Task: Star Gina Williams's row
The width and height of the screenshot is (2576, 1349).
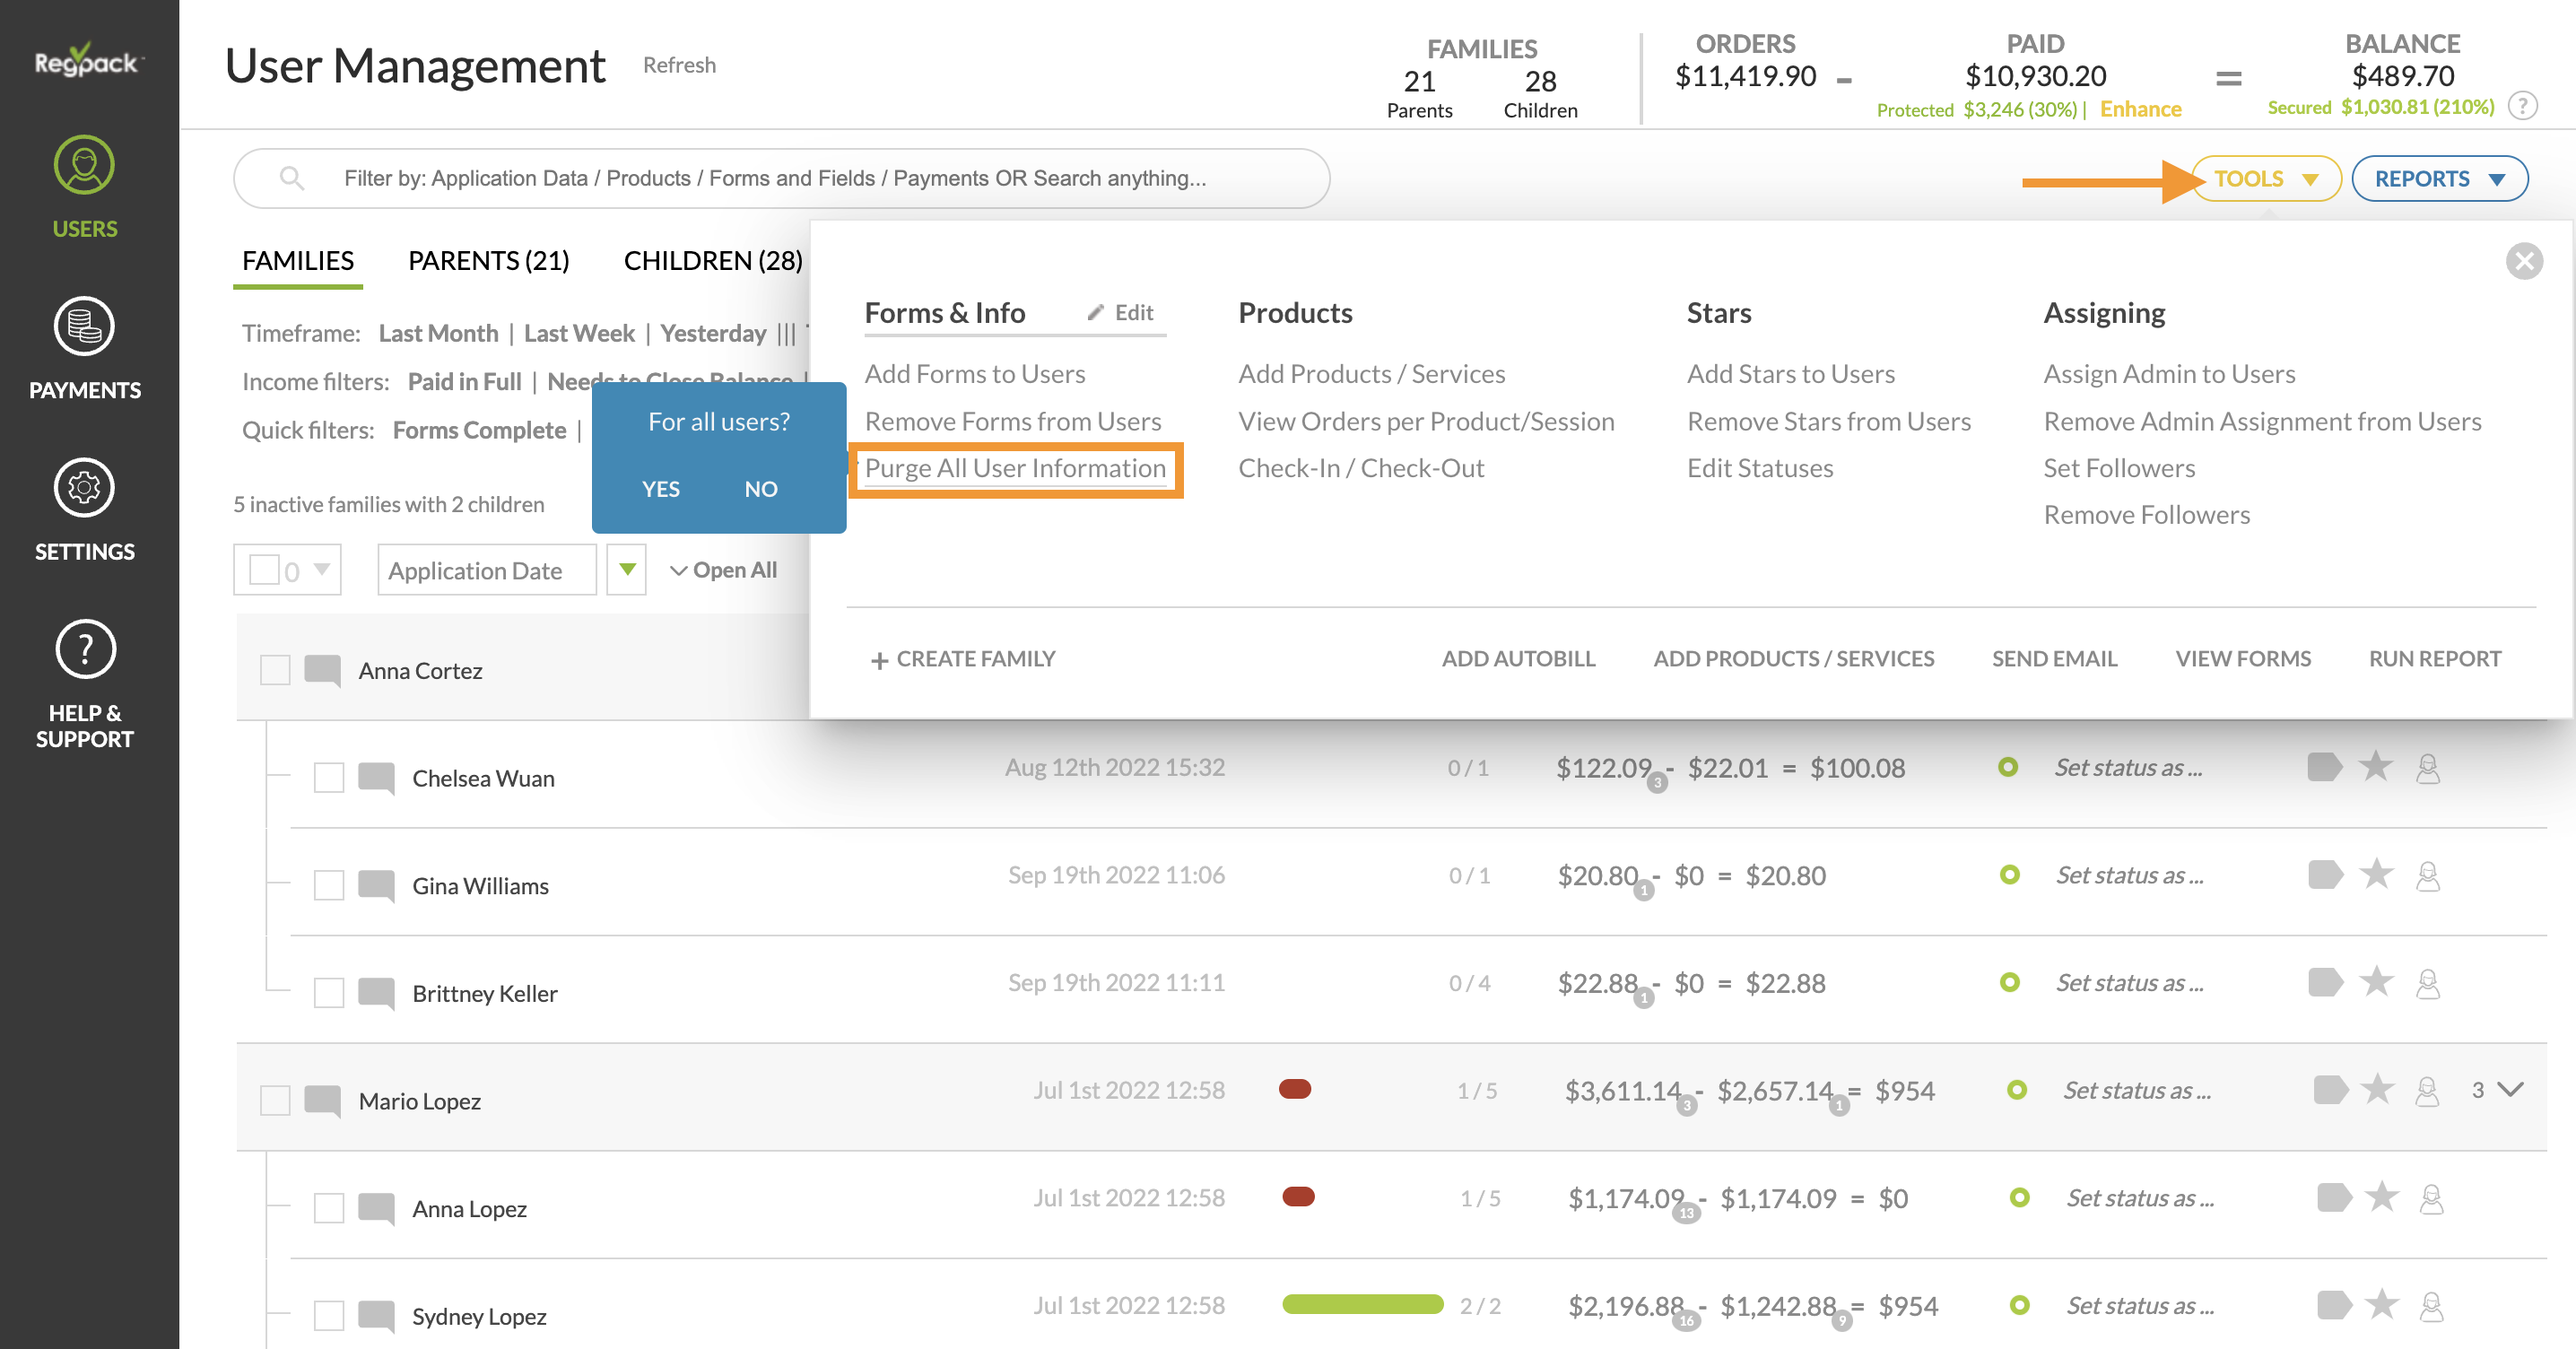Action: click(2377, 874)
